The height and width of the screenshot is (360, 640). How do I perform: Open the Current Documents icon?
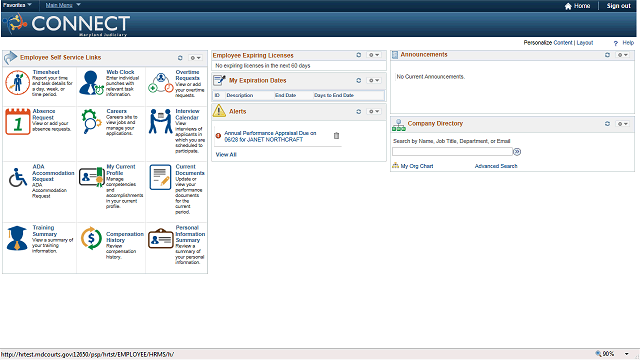tap(160, 177)
